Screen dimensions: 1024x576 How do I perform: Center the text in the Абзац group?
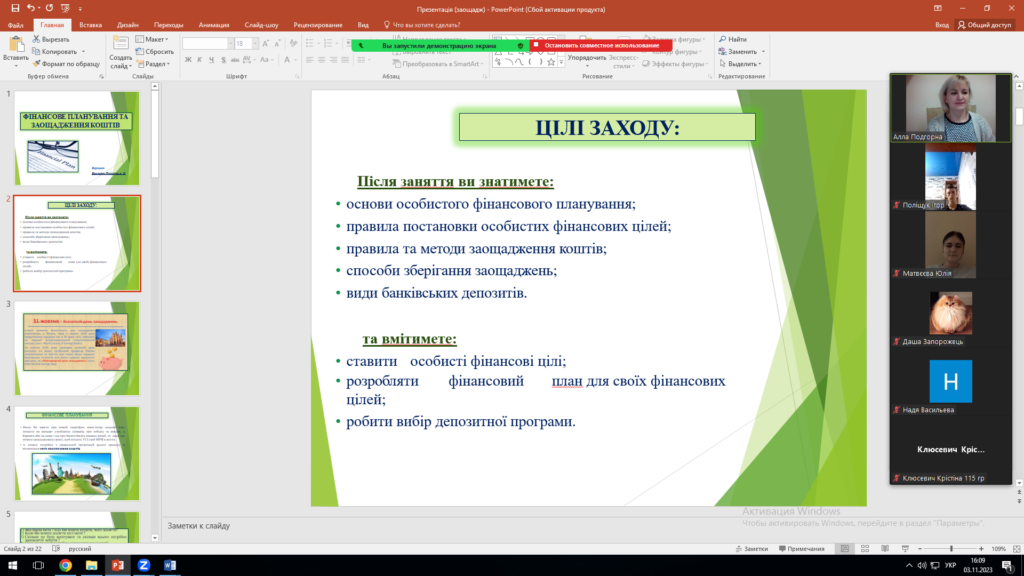click(x=321, y=60)
